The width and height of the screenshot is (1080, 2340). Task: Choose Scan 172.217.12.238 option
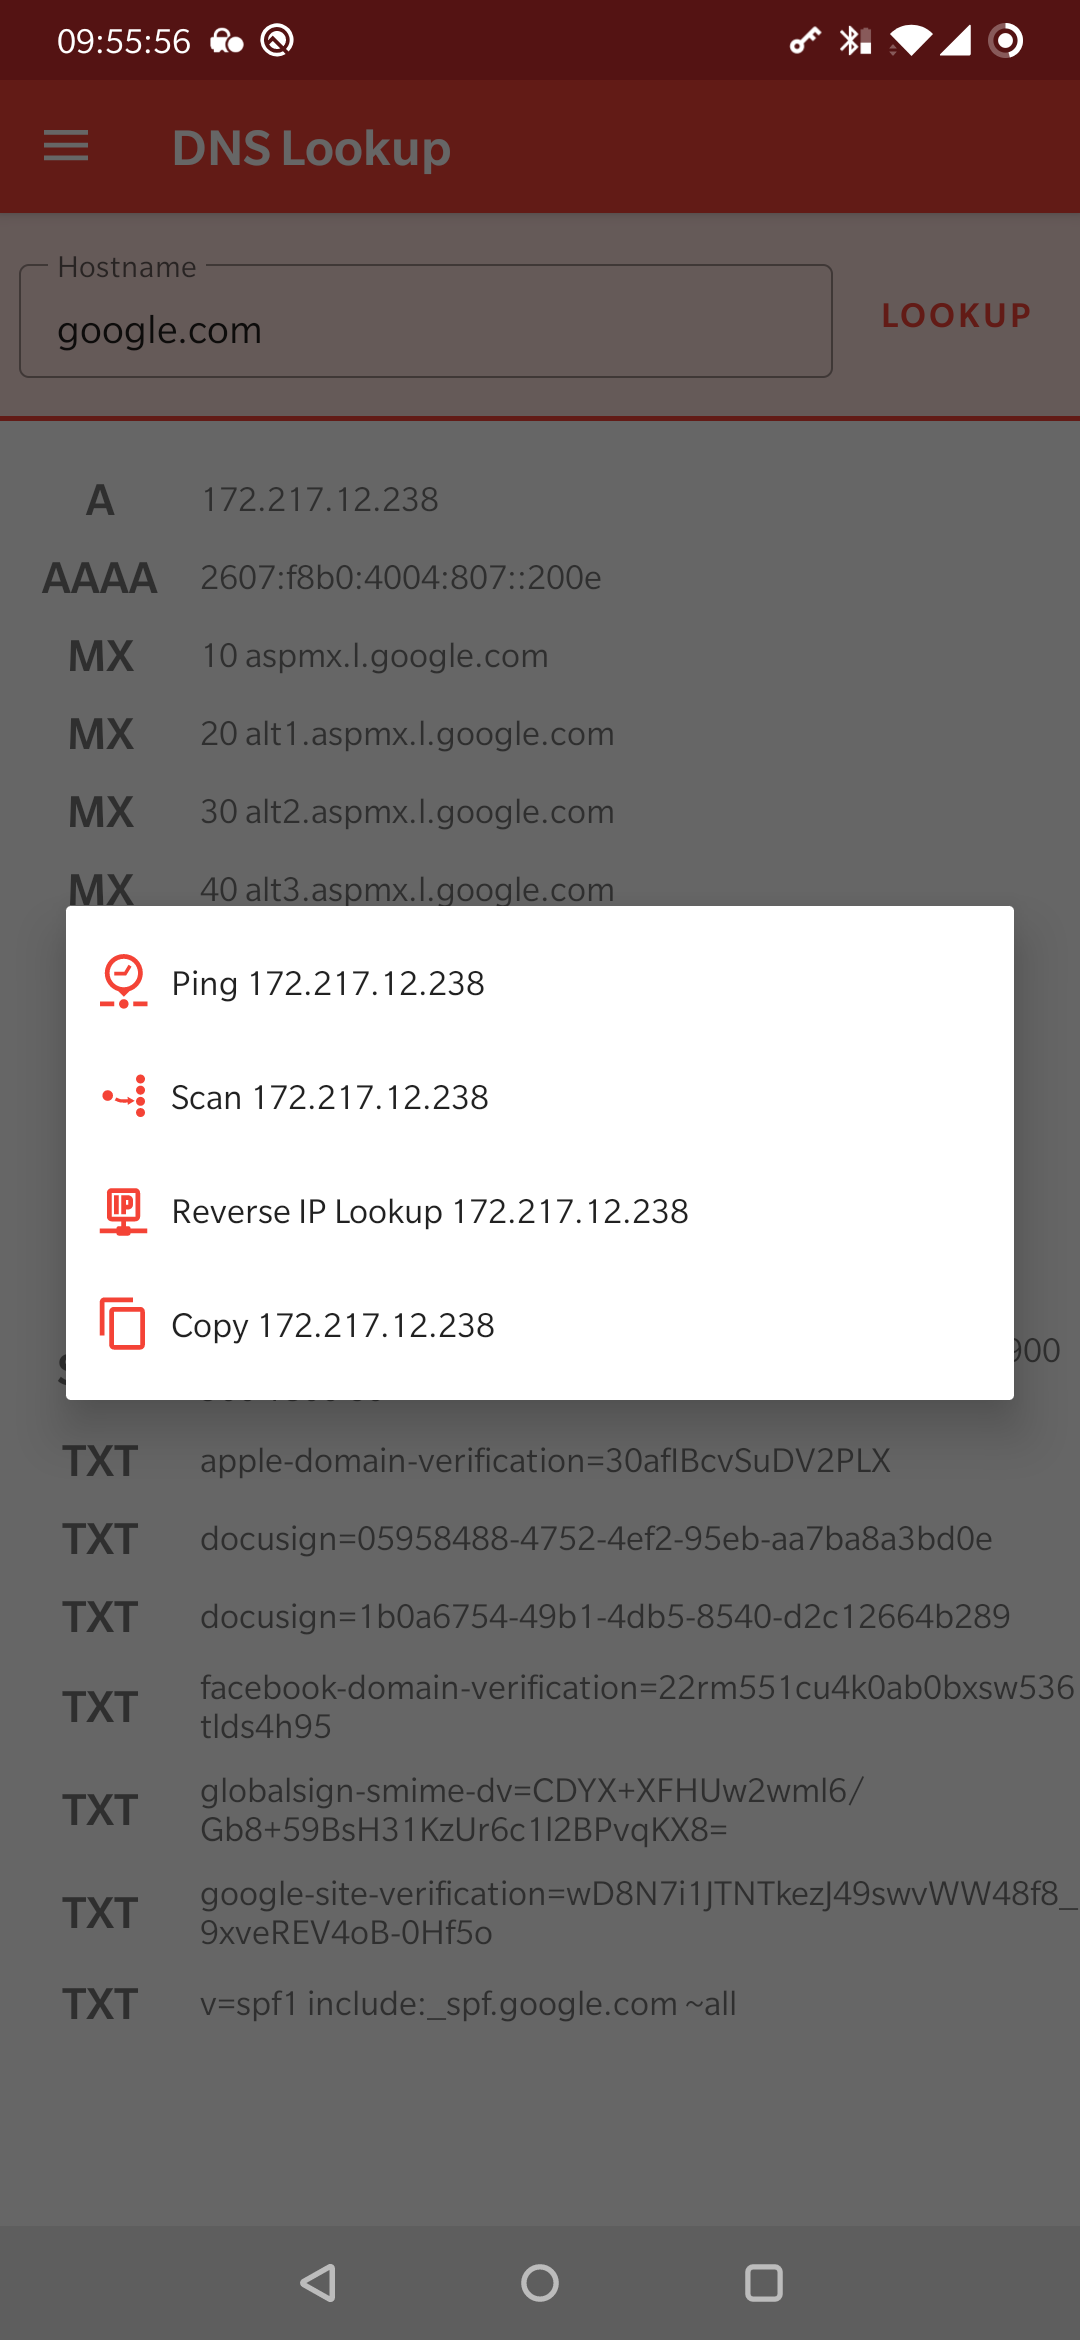[330, 1097]
